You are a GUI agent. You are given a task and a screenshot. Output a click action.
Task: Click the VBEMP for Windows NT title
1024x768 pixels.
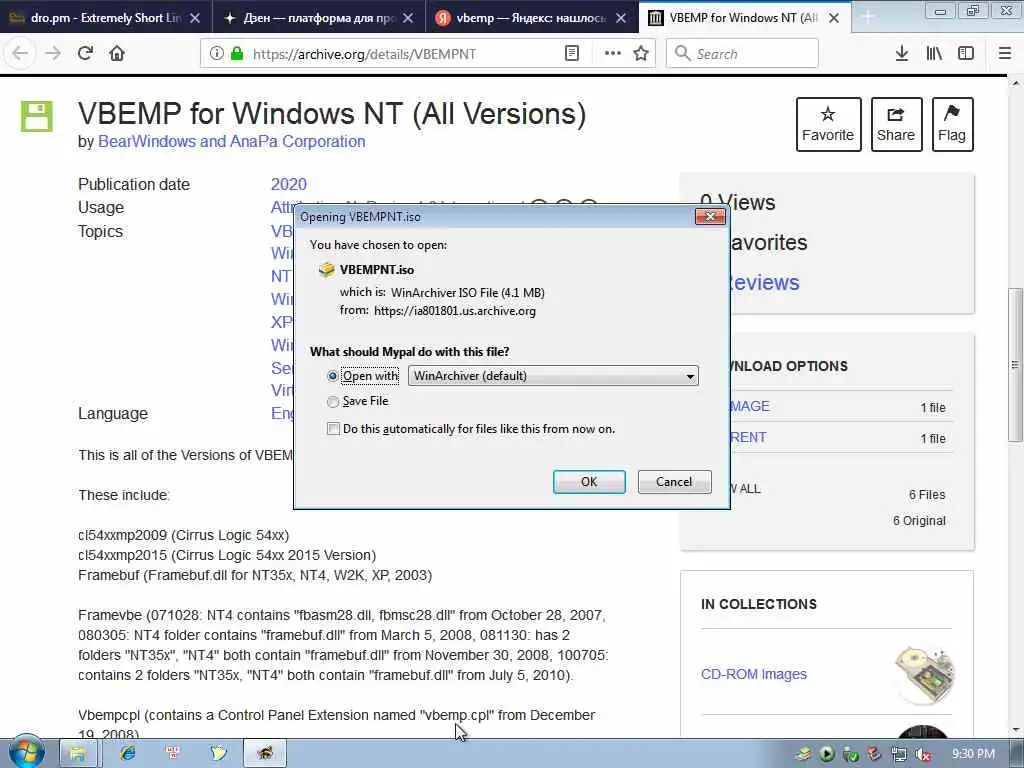click(332, 114)
